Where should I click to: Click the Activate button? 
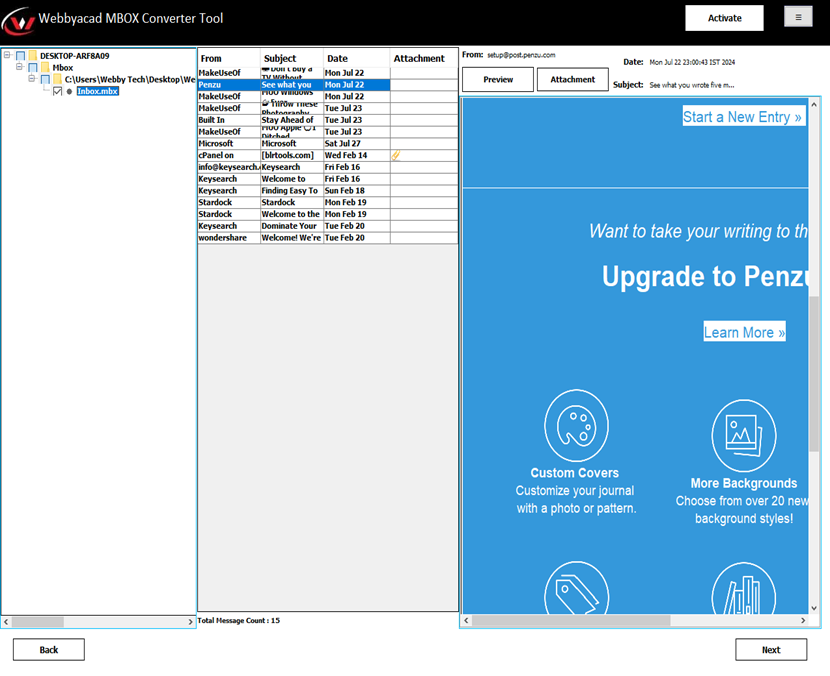(724, 18)
